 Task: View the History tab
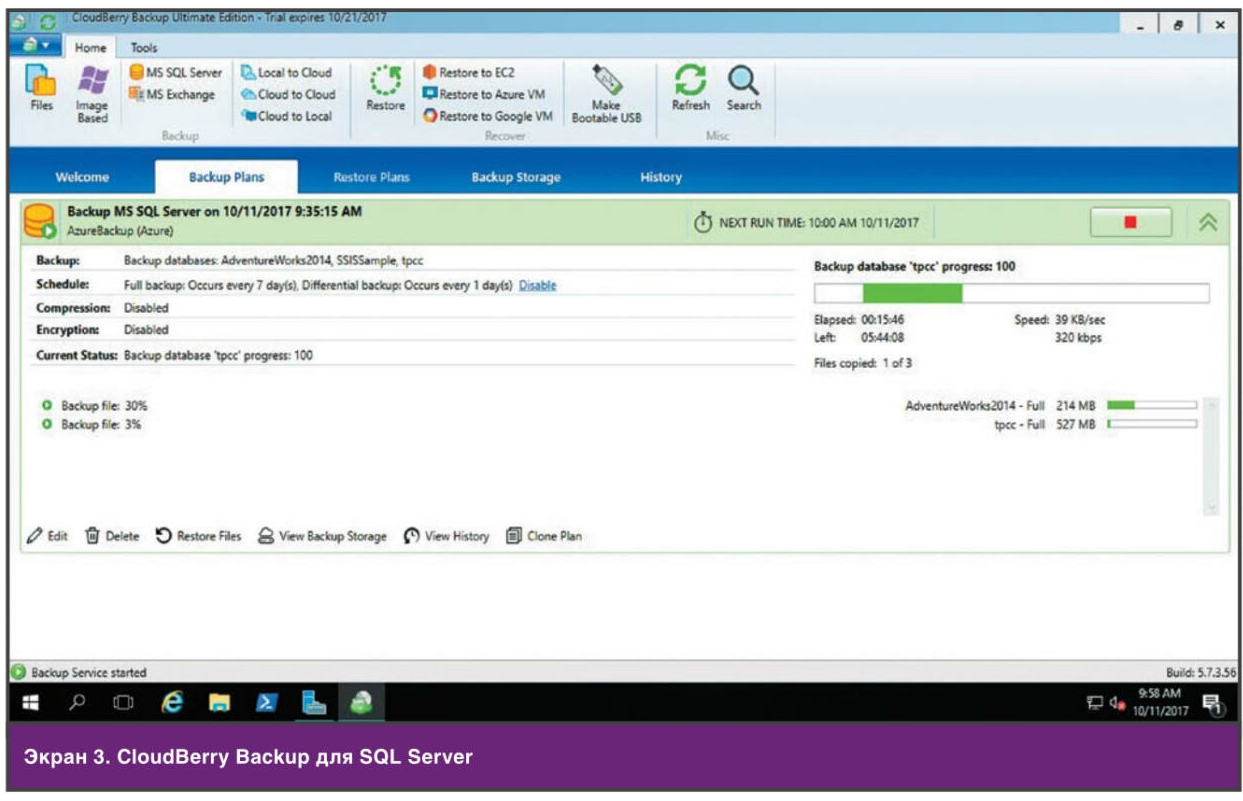660,177
